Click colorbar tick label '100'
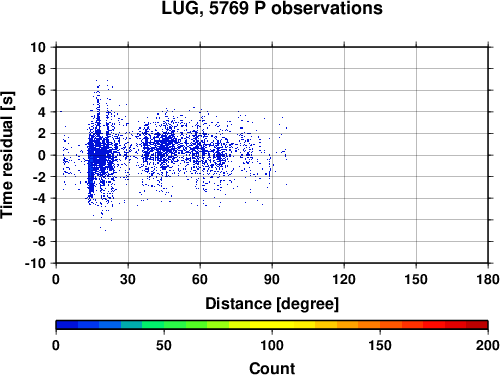 (x=272, y=345)
